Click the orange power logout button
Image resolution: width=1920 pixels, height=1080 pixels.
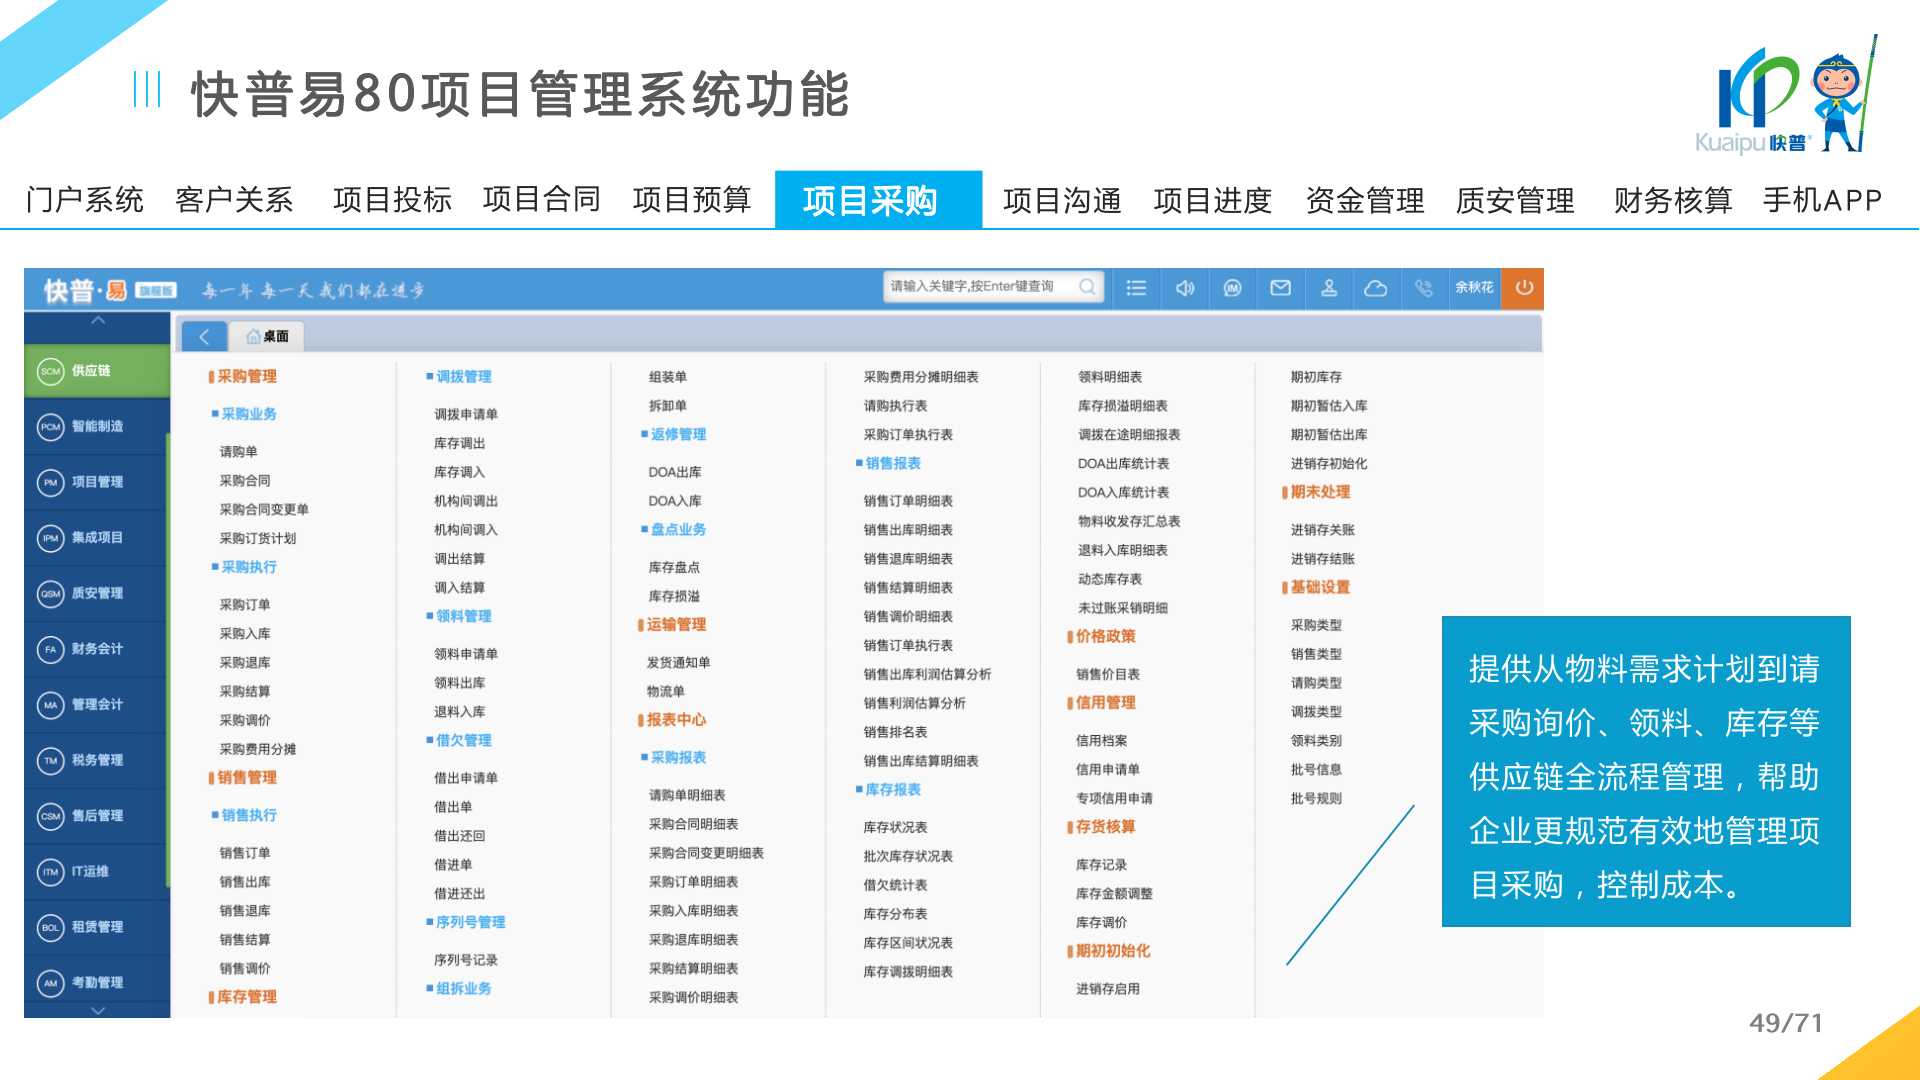1523,288
